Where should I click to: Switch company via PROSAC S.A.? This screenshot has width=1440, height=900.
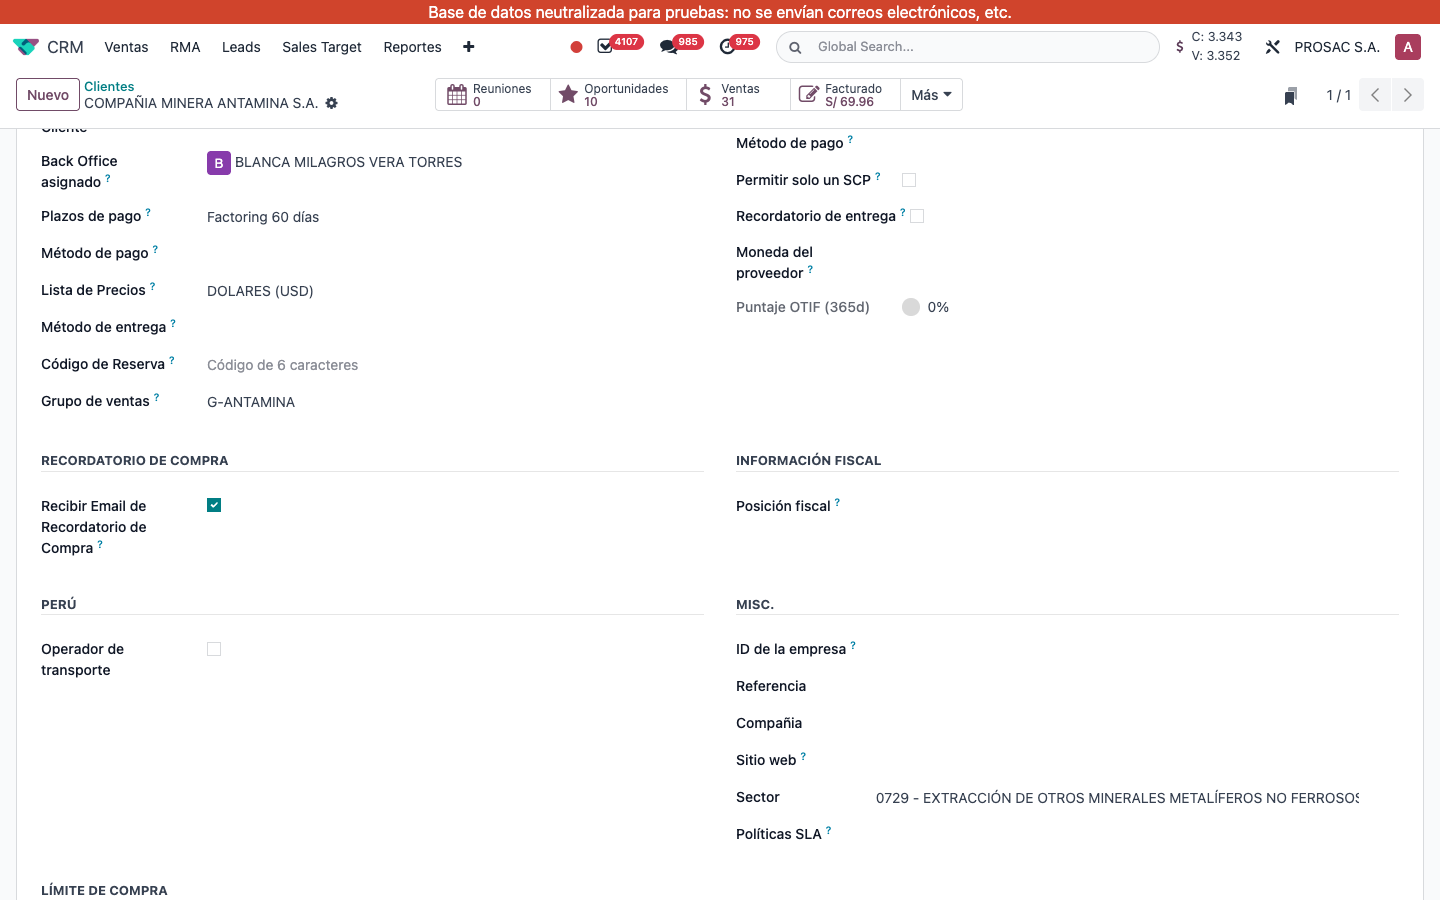[x=1337, y=47]
